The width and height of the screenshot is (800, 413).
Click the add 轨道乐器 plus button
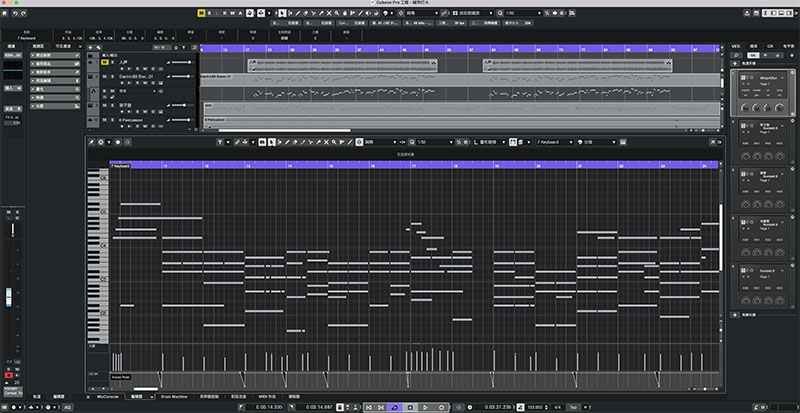click(735, 63)
